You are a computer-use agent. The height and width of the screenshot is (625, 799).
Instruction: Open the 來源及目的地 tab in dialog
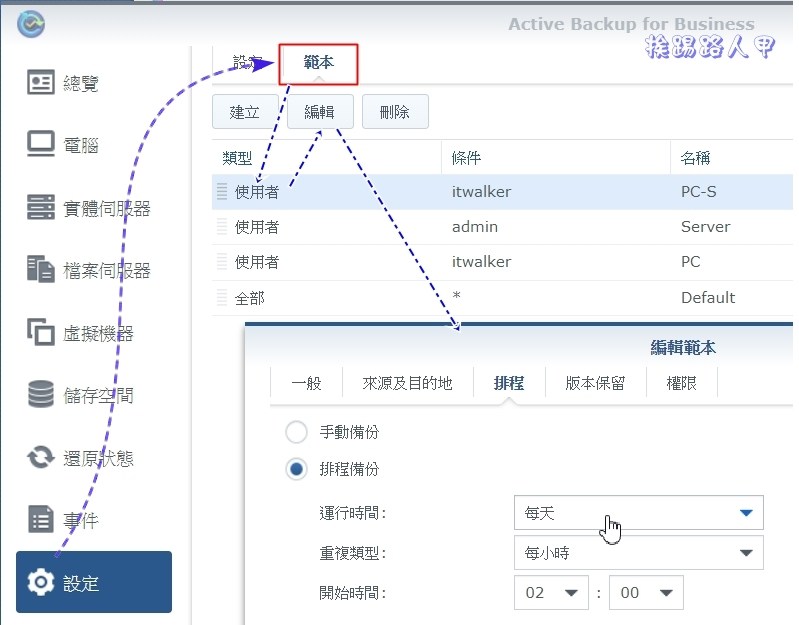click(x=408, y=383)
